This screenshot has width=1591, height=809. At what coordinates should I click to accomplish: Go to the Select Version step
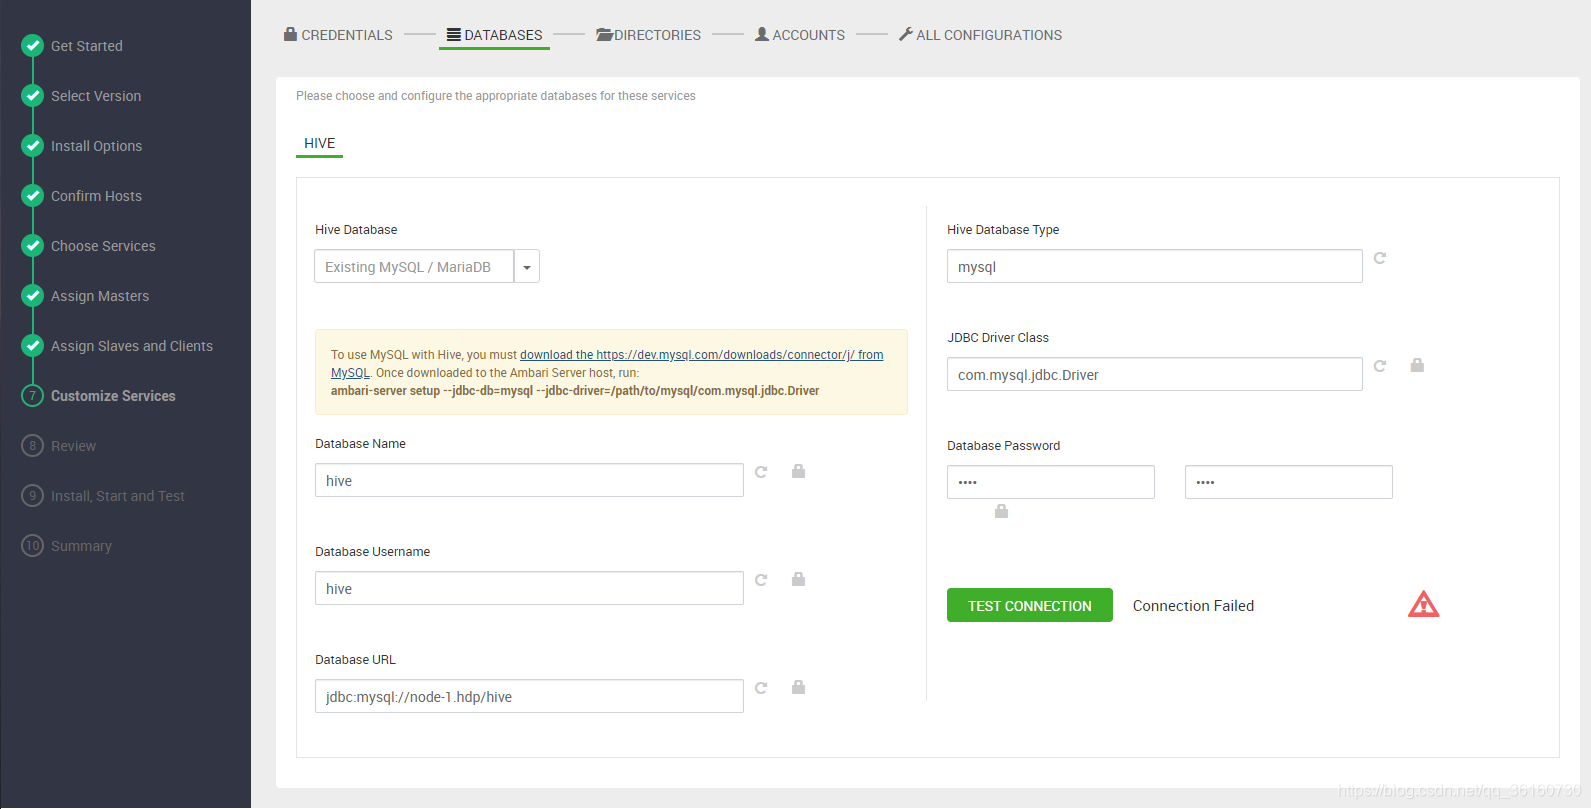(96, 96)
